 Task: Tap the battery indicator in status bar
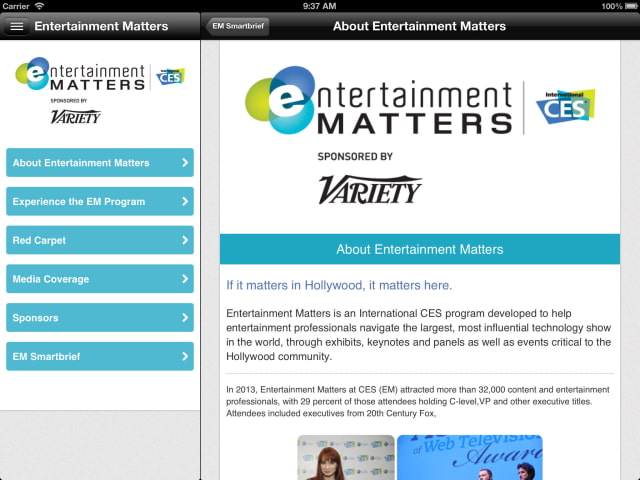click(x=631, y=6)
